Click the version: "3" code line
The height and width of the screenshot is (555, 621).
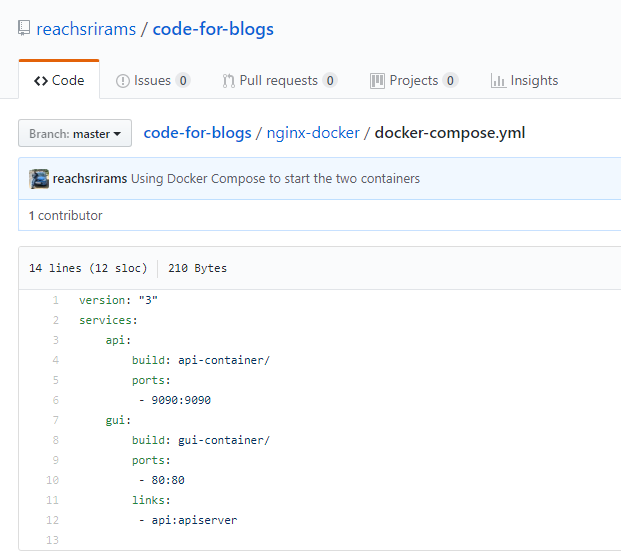coord(118,300)
